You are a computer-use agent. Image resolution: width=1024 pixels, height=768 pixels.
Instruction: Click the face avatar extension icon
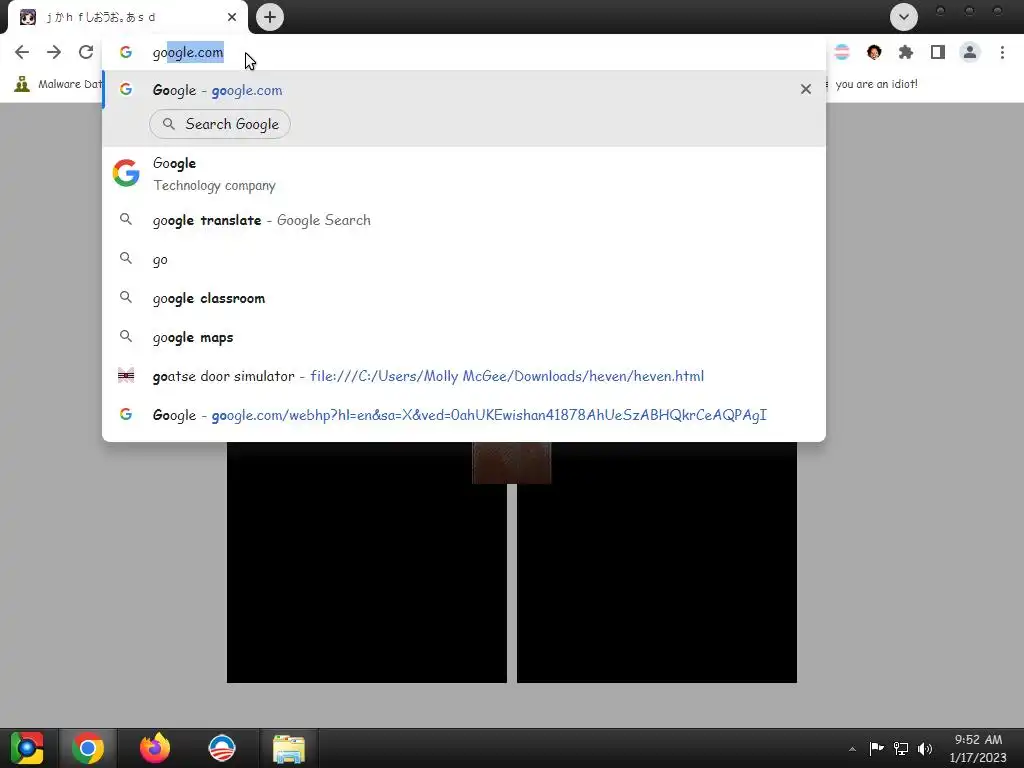[x=874, y=52]
